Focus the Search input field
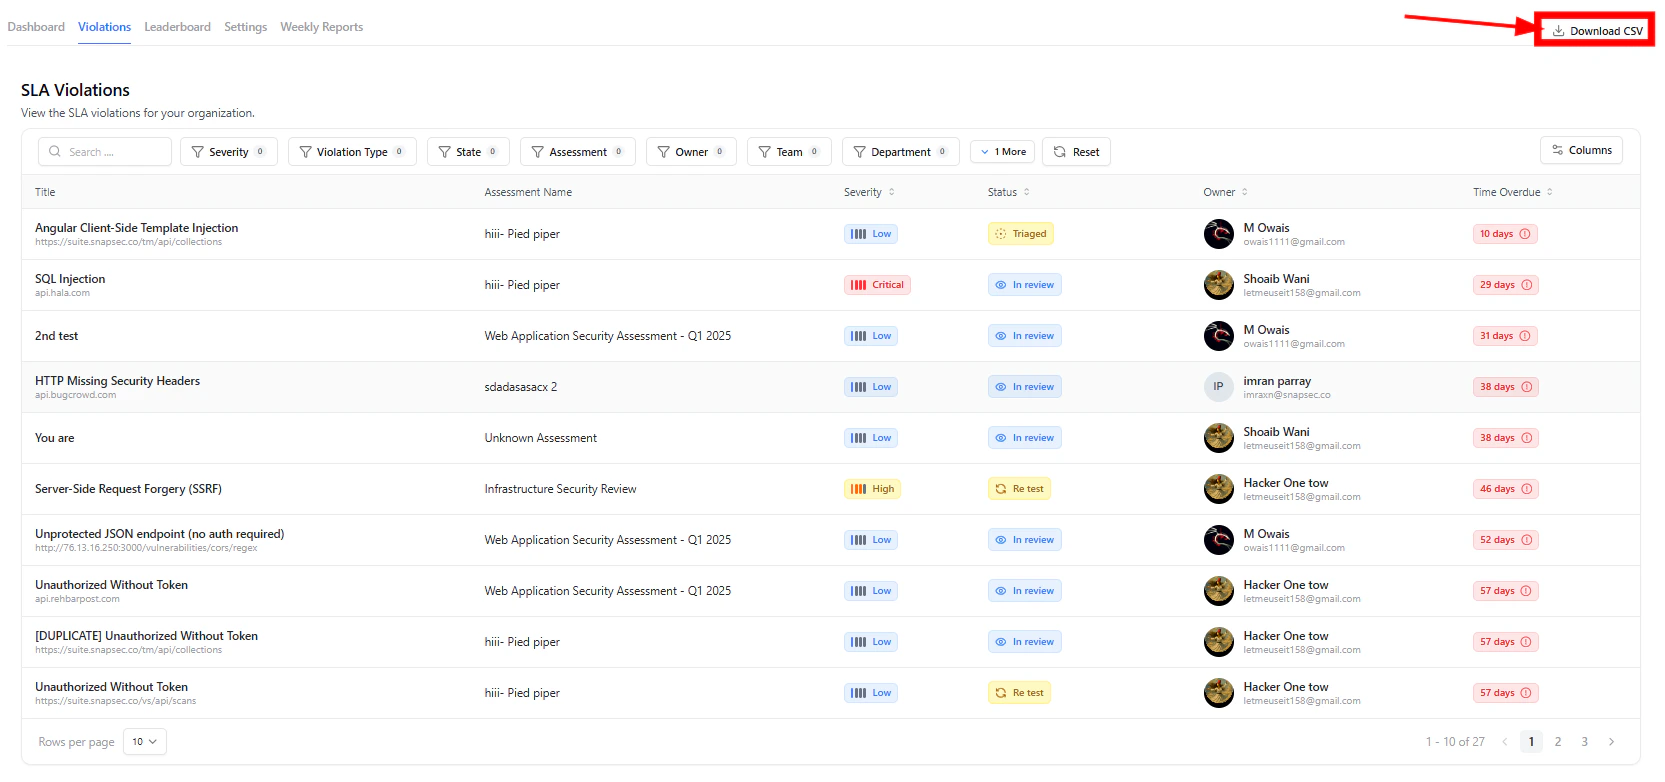Screen dimensions: 1665x782 tap(105, 152)
